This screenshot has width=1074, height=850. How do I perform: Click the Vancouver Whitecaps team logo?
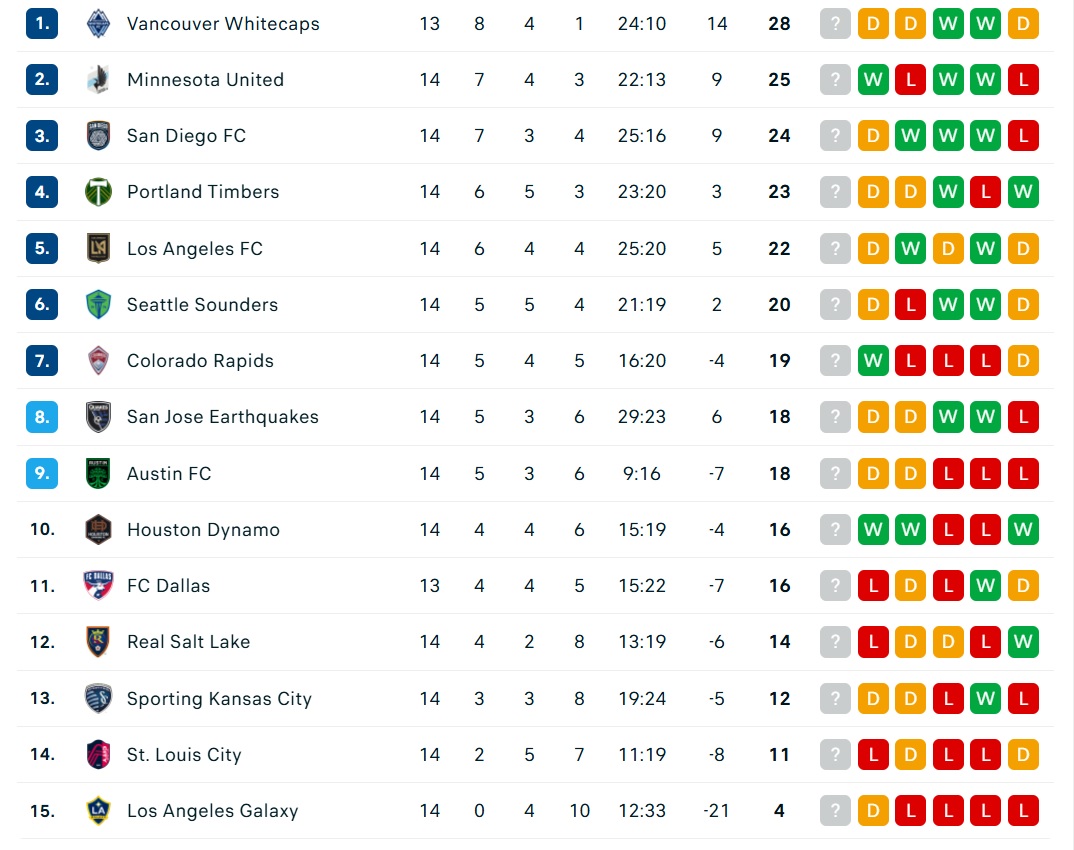coord(99,24)
